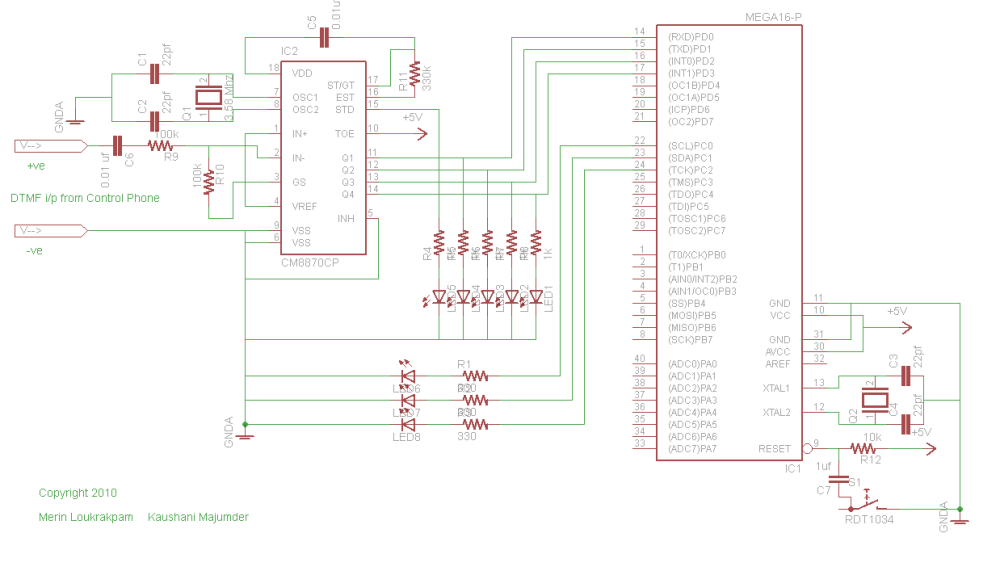The width and height of the screenshot is (1000, 571).
Task: Select the LED1 diode symbol
Action: 536,297
